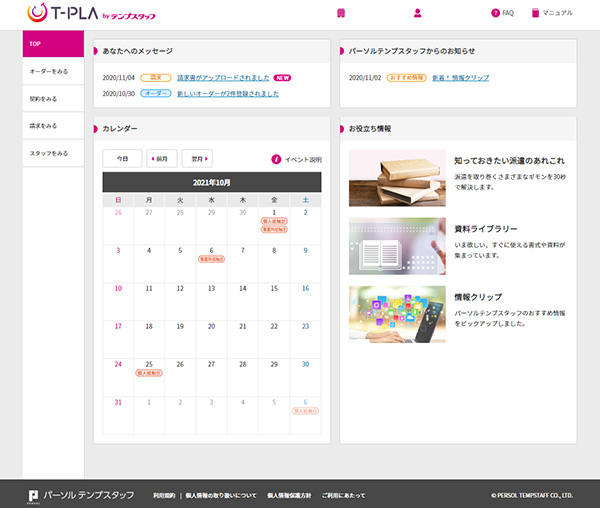Click the event badge on October 25

click(x=149, y=373)
